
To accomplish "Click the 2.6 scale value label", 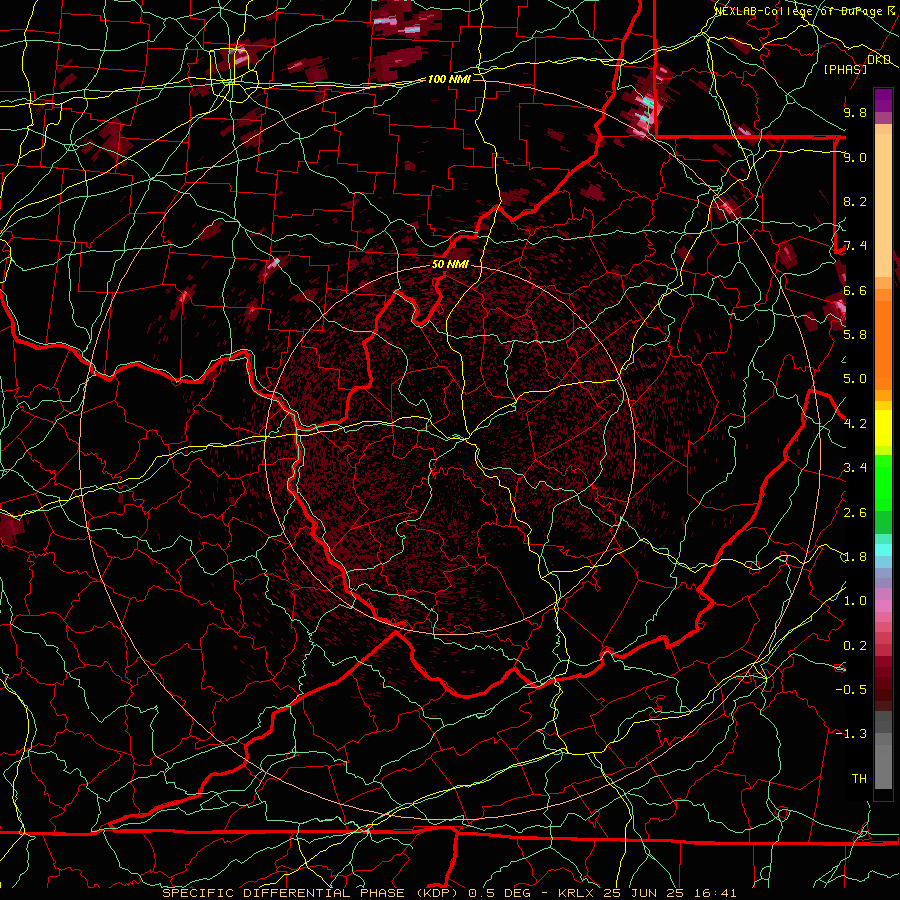I will pos(855,513).
